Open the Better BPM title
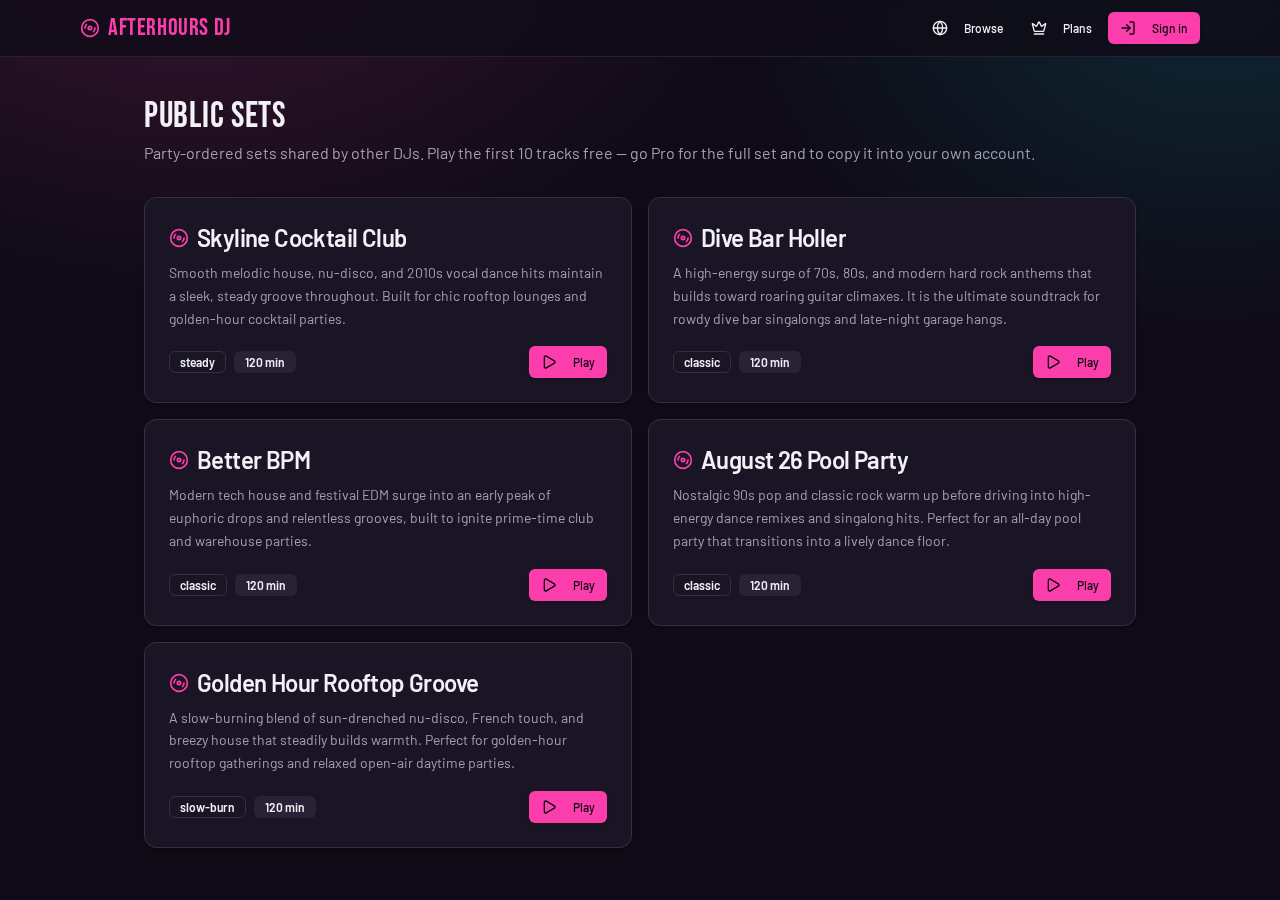 tap(254, 460)
